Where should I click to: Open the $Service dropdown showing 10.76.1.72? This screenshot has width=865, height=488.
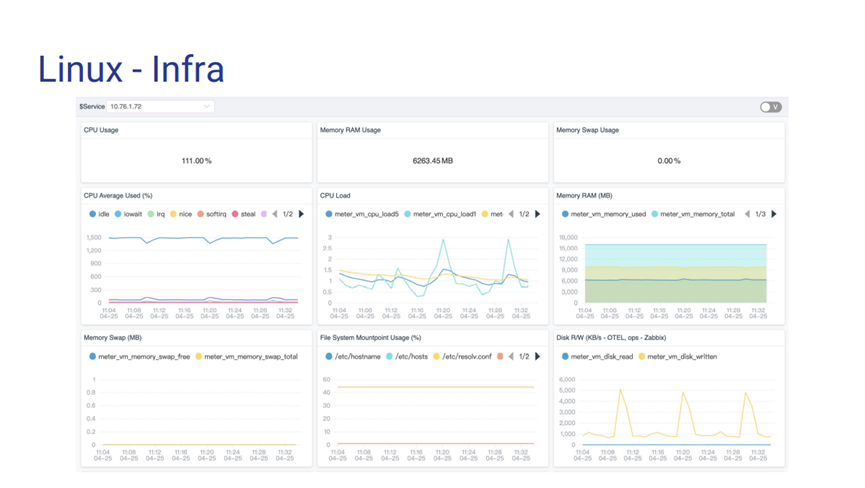click(160, 107)
